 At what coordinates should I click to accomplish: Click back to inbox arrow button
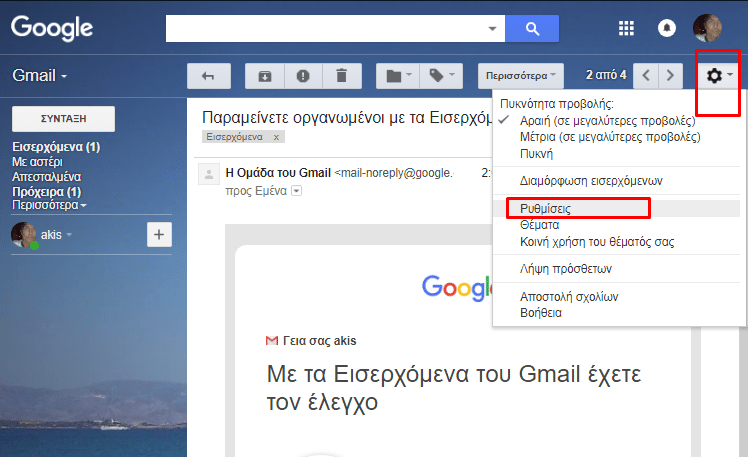209,76
